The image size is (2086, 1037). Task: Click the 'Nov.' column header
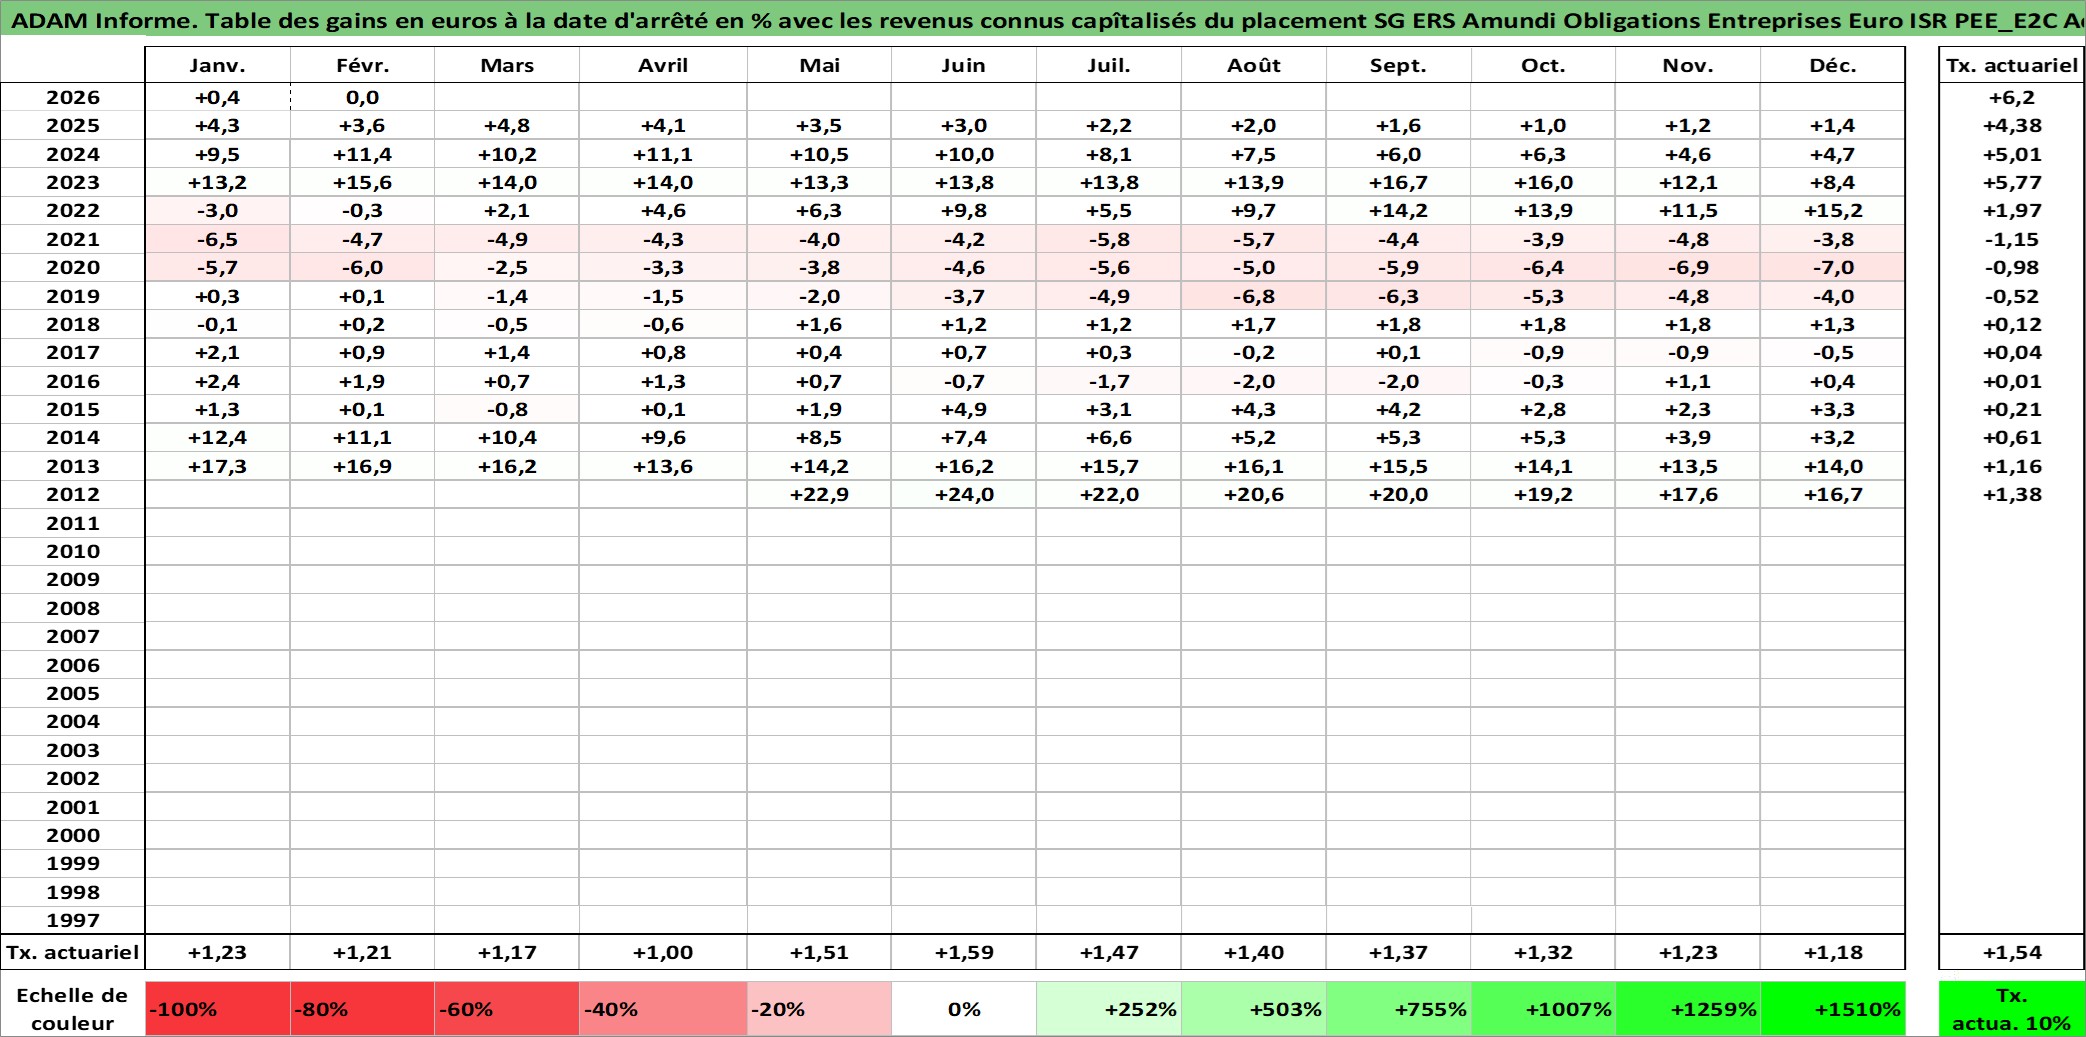[1688, 65]
